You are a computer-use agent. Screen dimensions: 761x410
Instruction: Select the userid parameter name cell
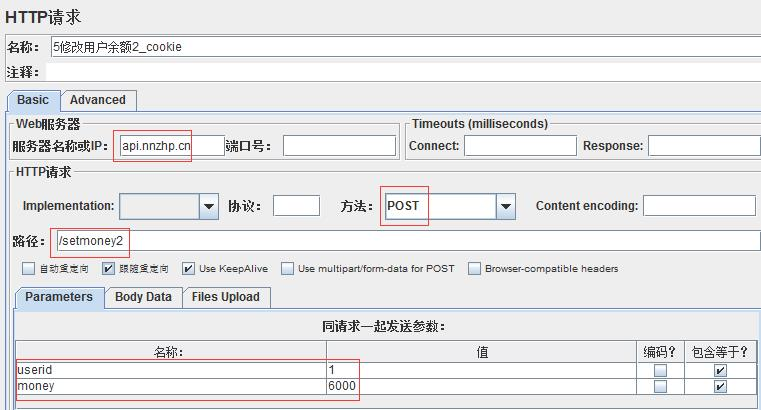click(x=171, y=370)
